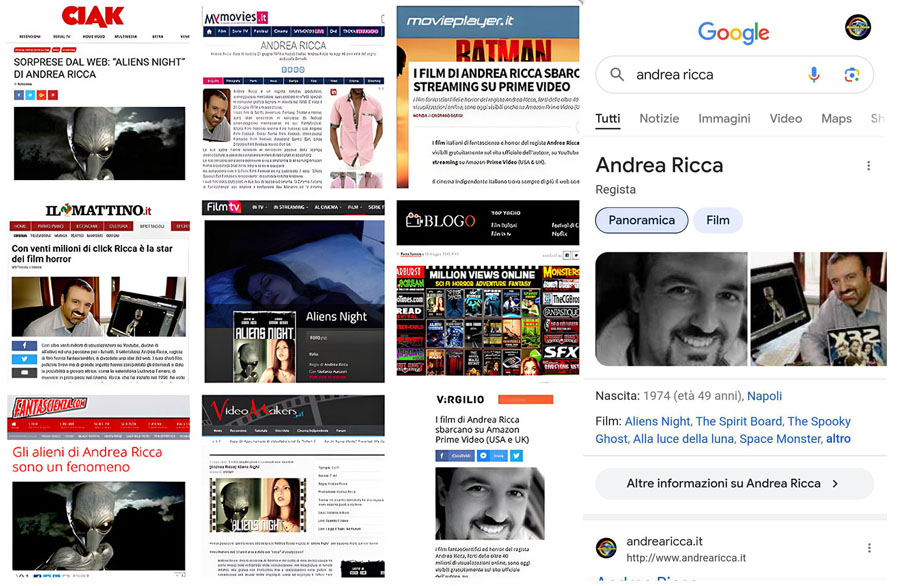900x586 pixels.
Task: Click the Twitter share icon under CIAK headline
Action: pyautogui.click(x=30, y=95)
